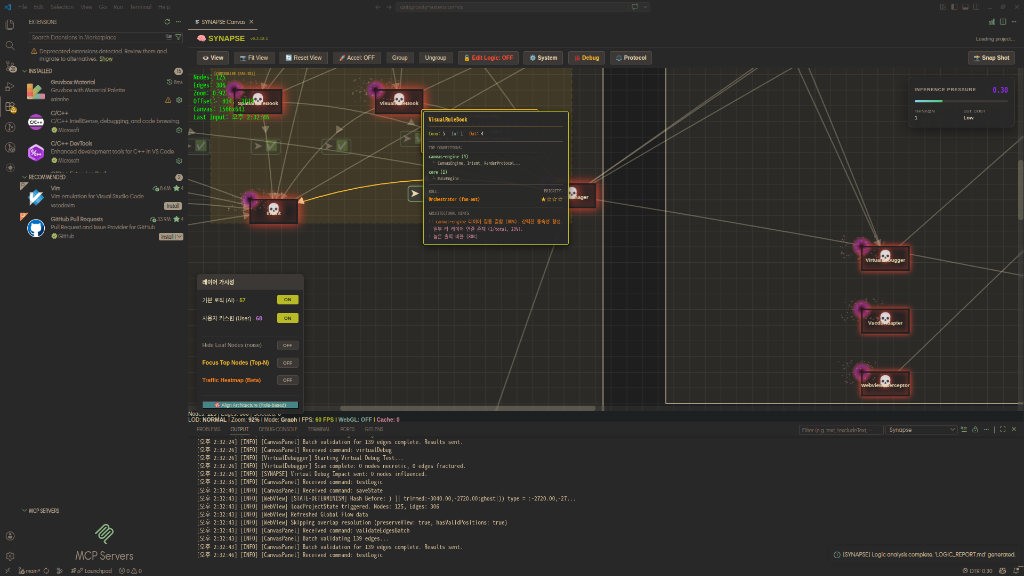The width and height of the screenshot is (1024, 576).
Task: Toggle Hide Leaf Nodes switch
Action: coord(287,345)
